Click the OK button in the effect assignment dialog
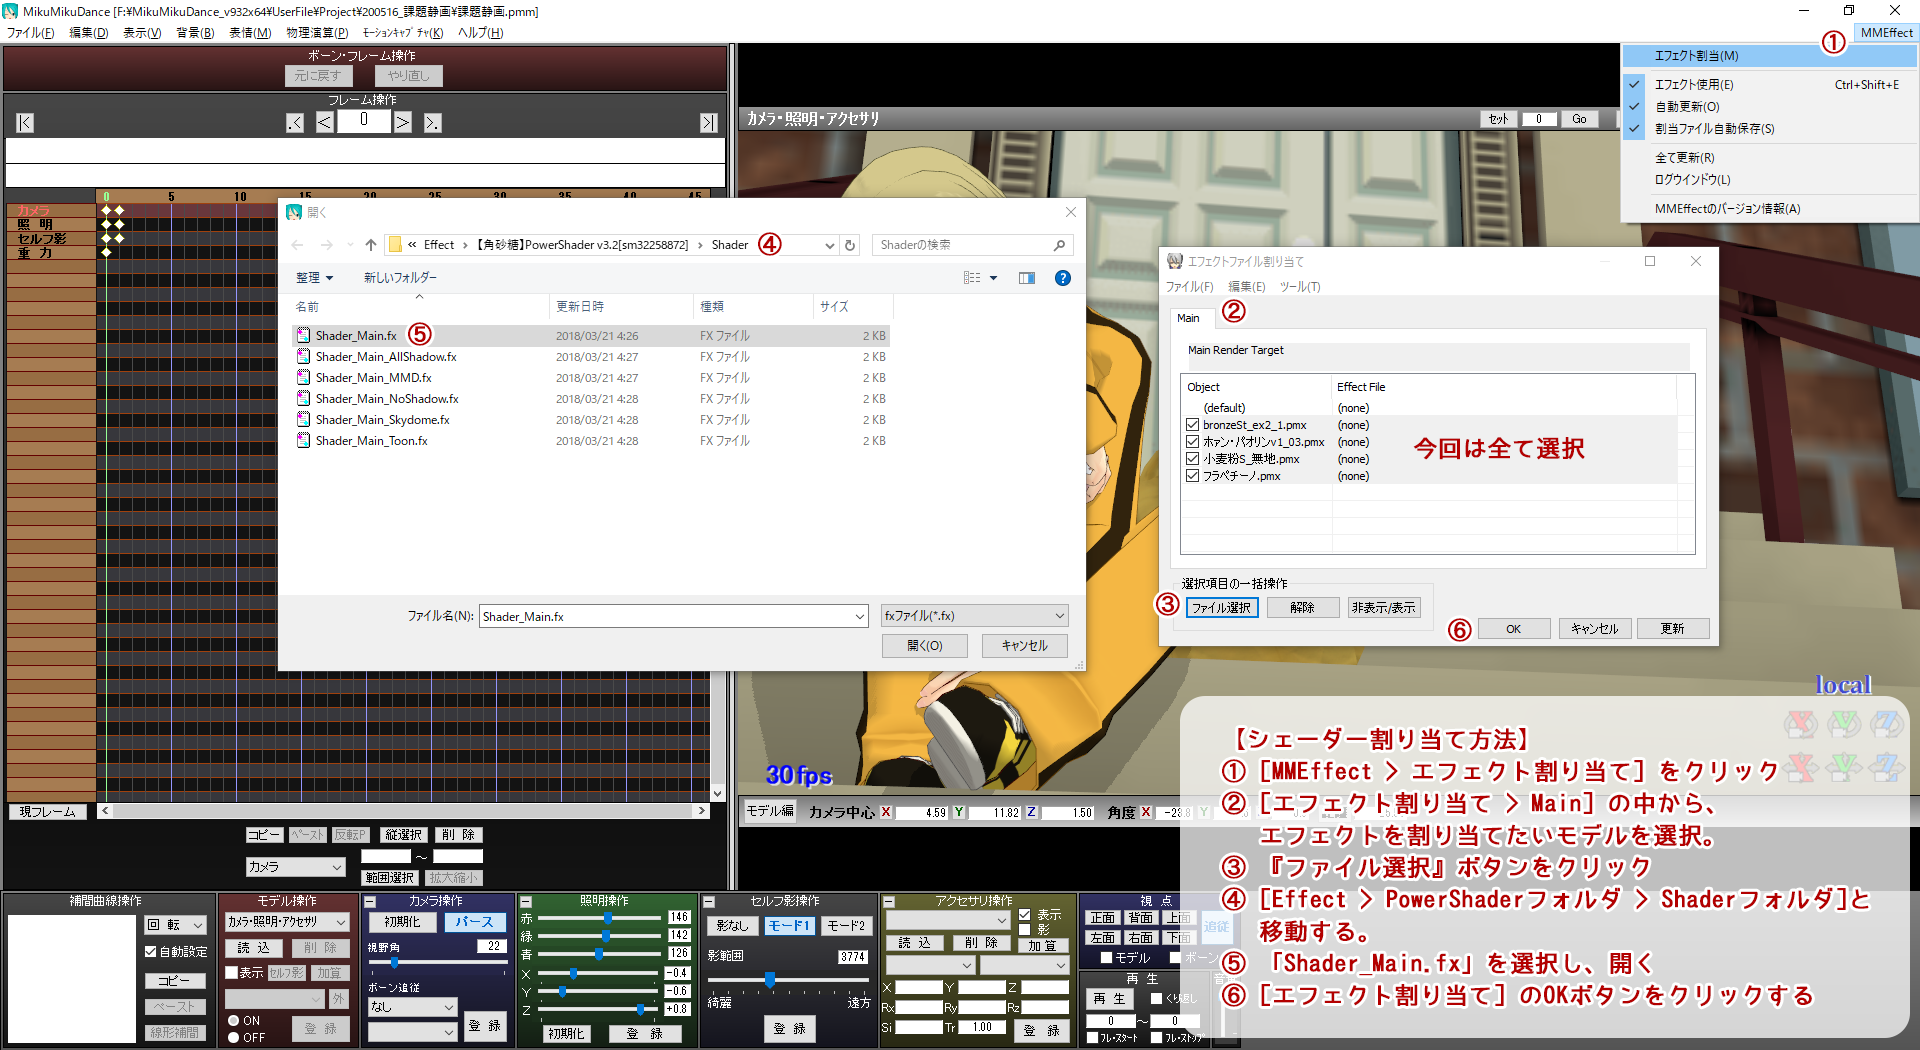Screen dimensions: 1920x1050 1514,628
